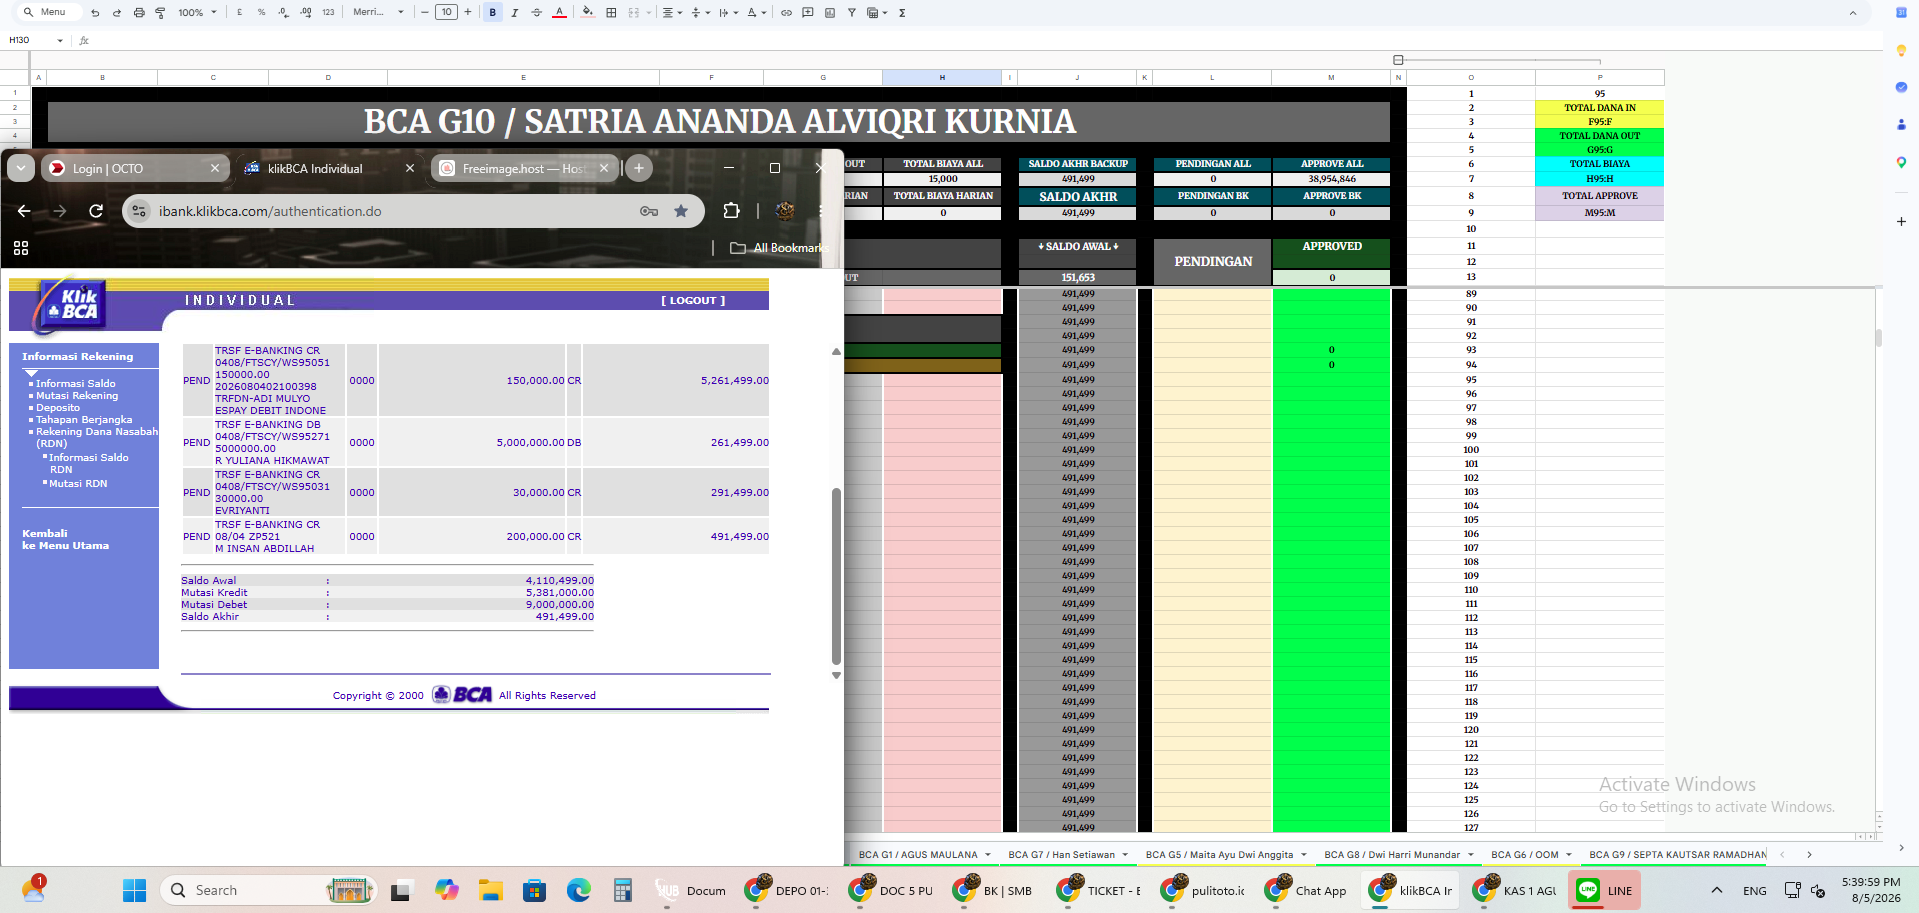This screenshot has height=913, width=1919.
Task: Open the Mutasi RDN link
Action: pos(78,484)
